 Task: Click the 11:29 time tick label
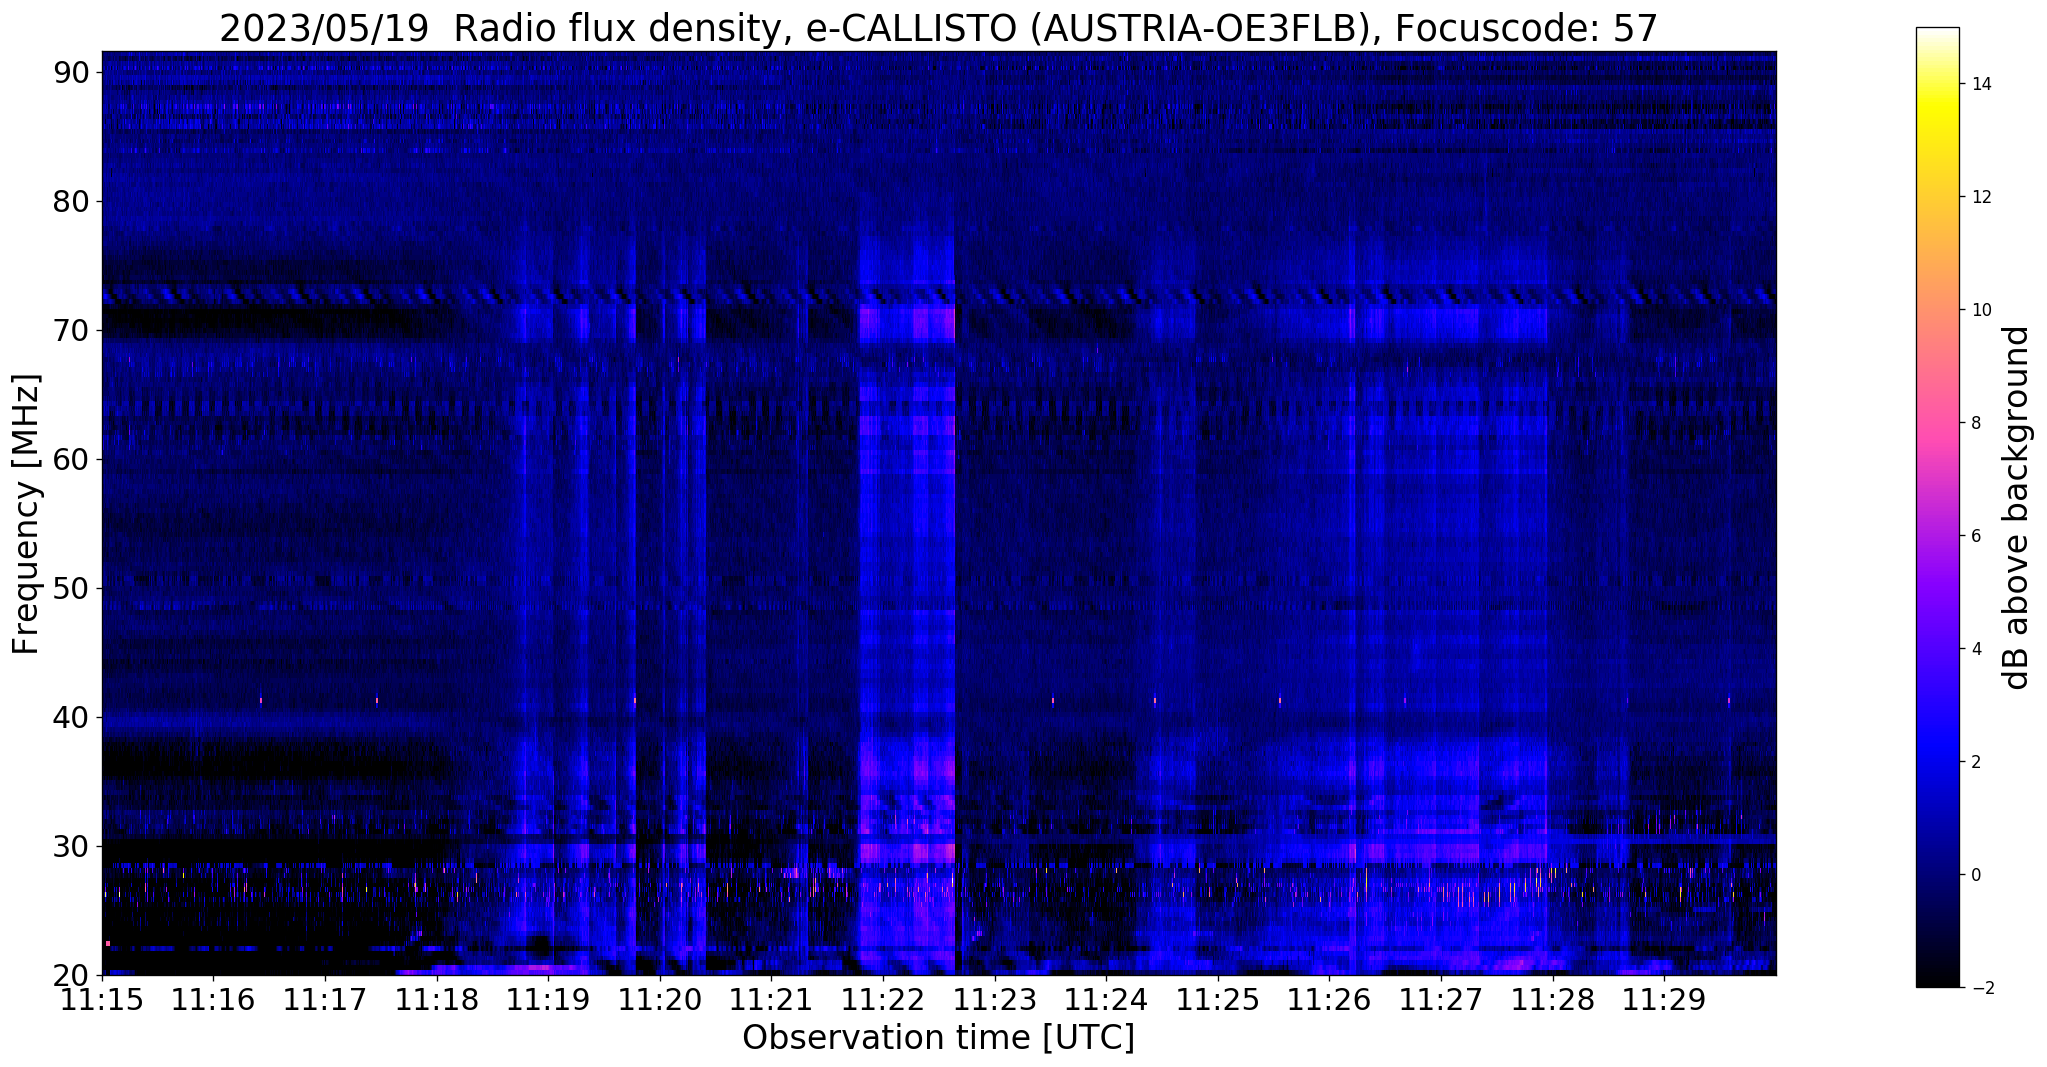[1664, 999]
